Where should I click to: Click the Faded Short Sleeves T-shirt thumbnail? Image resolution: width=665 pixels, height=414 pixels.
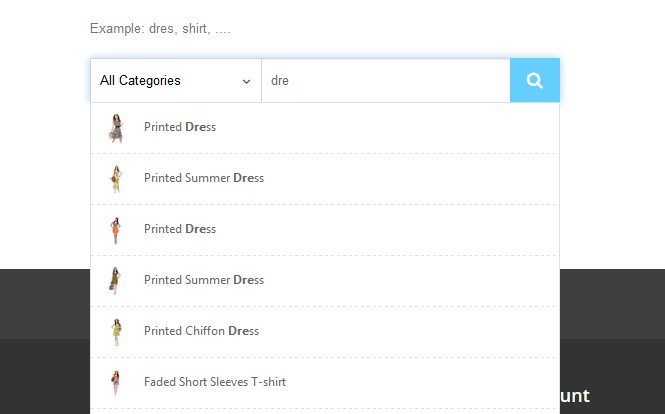(x=117, y=383)
